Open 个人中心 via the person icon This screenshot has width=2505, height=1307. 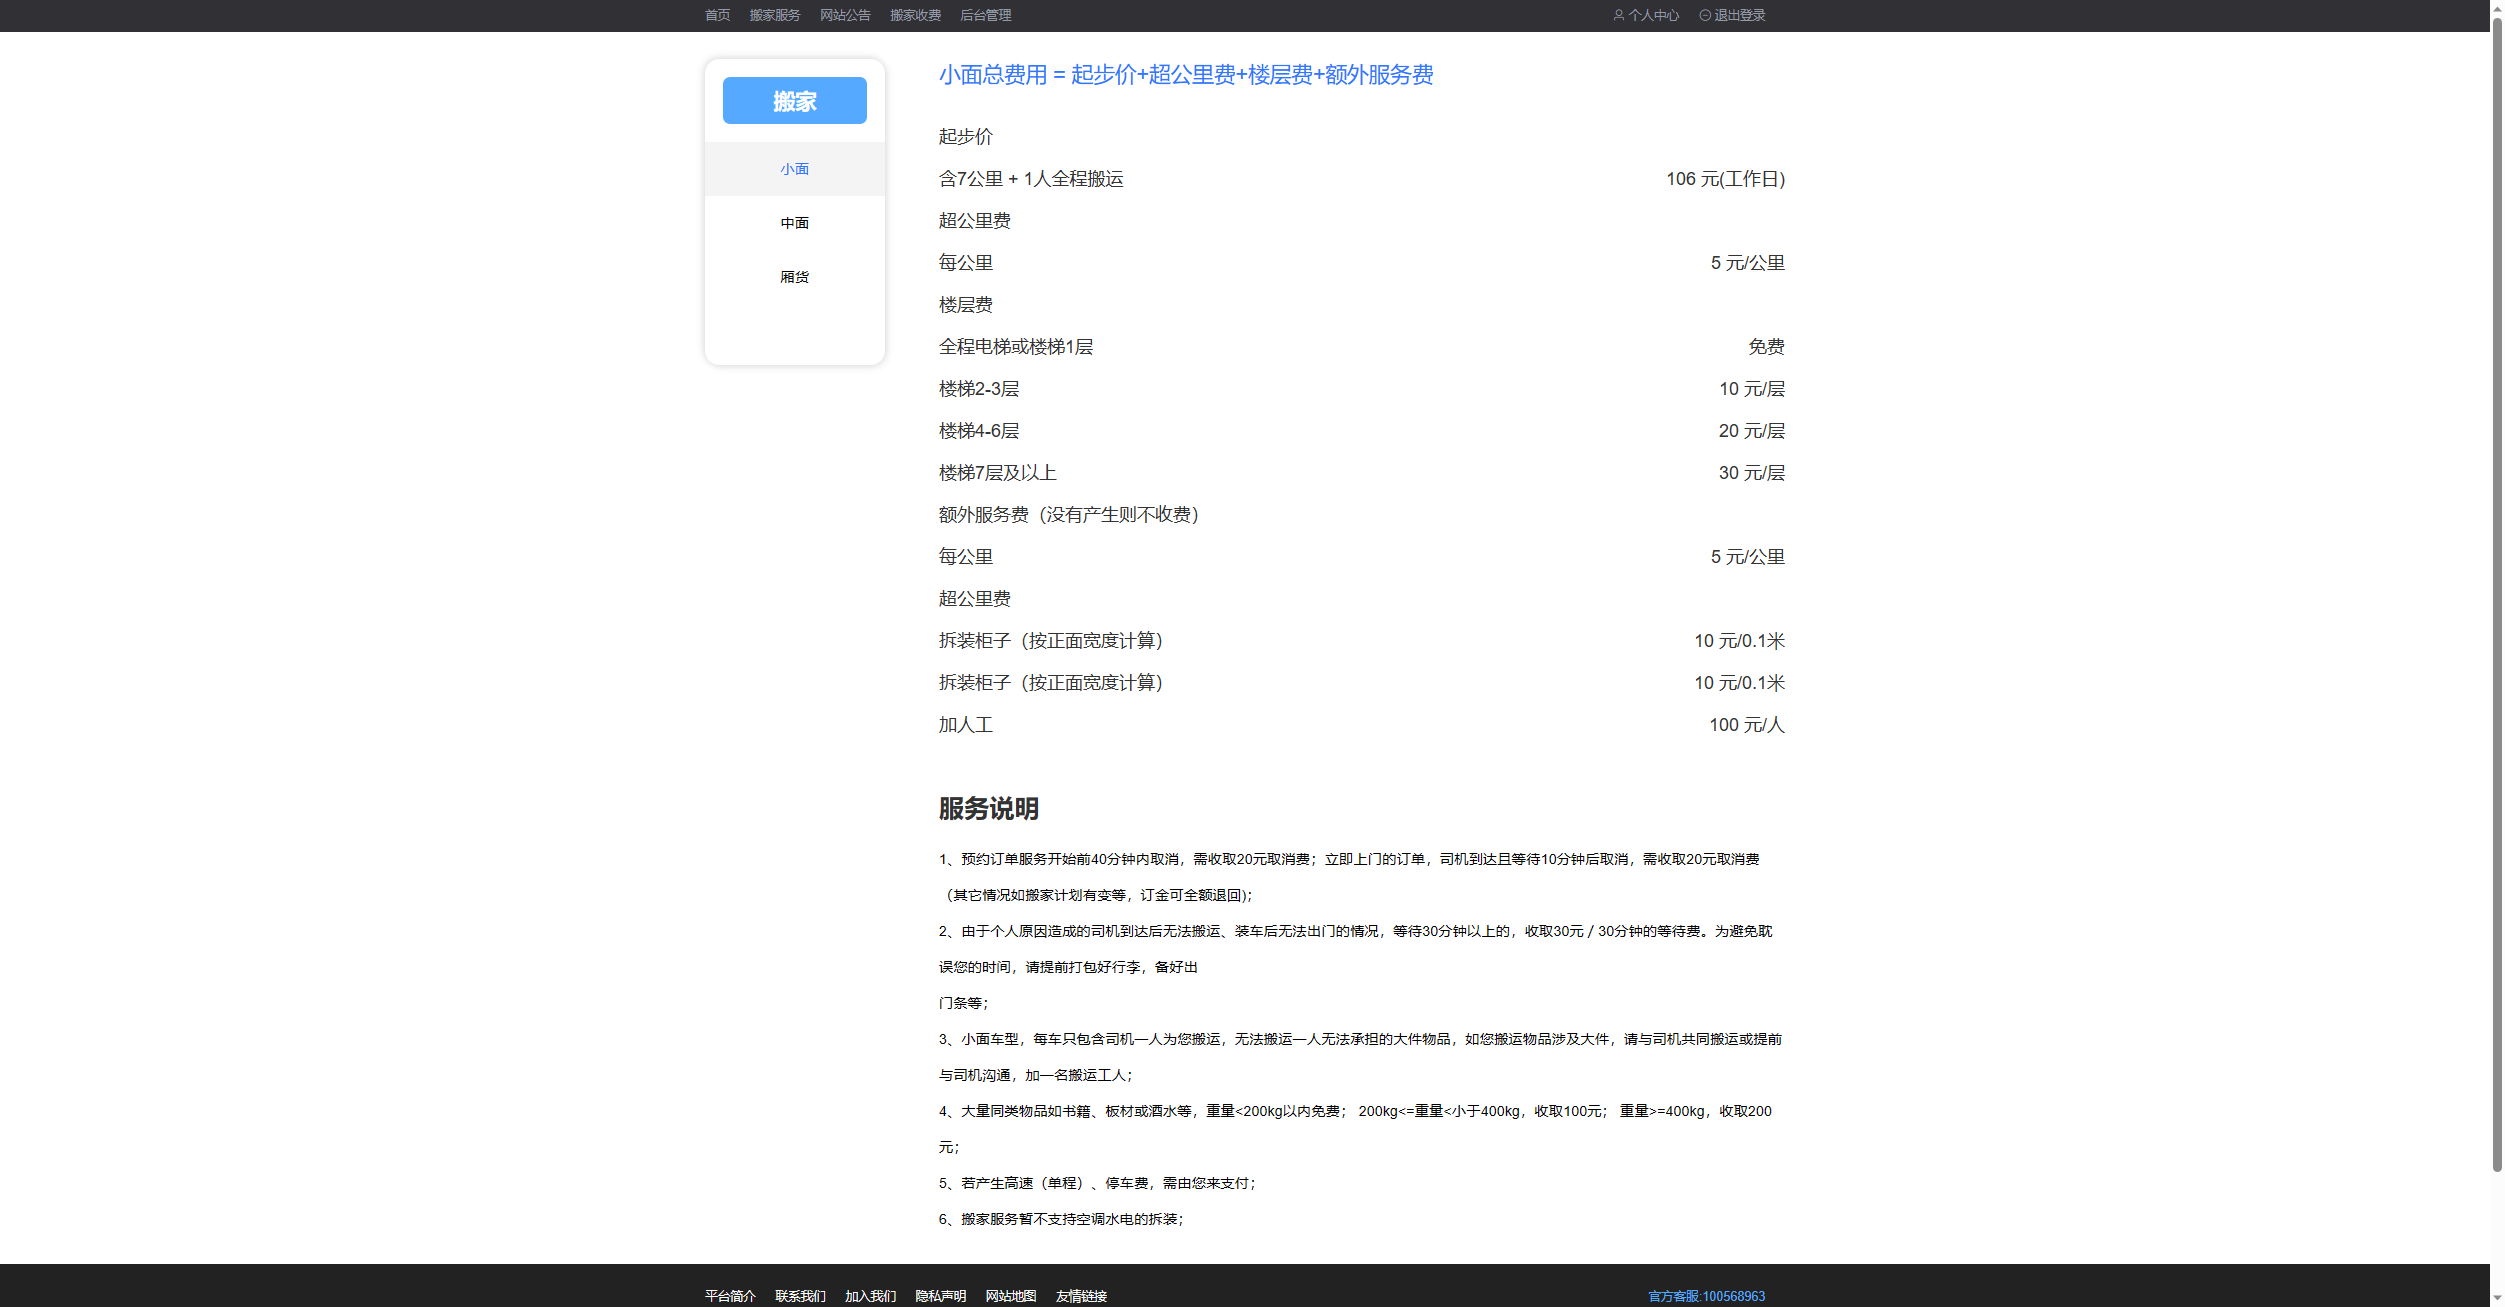pos(1646,15)
